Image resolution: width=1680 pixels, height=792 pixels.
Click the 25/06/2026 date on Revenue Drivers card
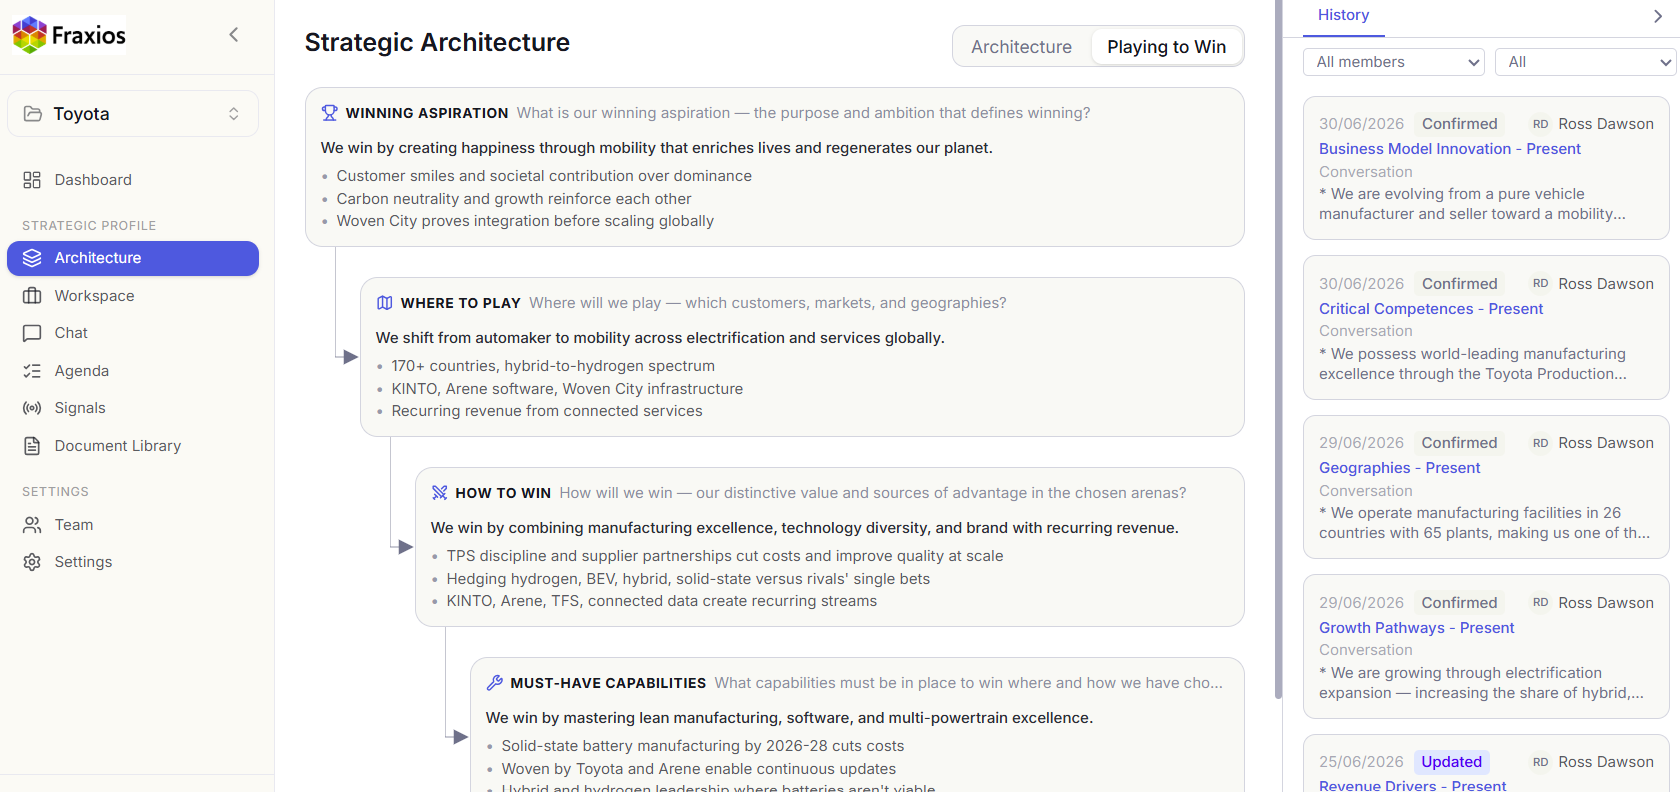1361,762
